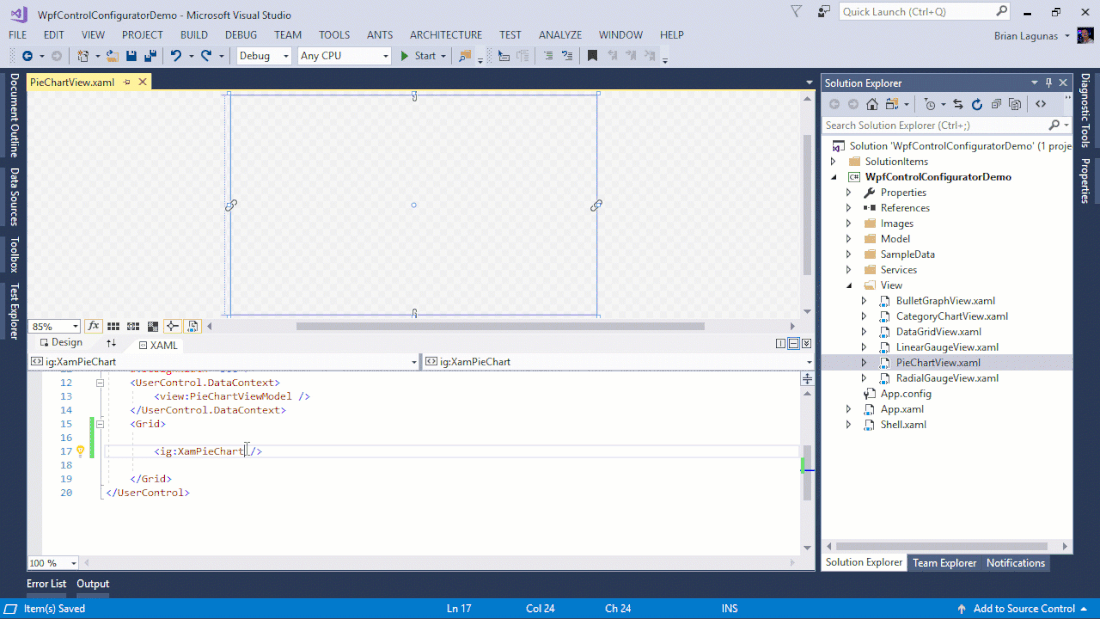This screenshot has height=619, width=1100.
Task: Click Collapse All in Solution Explorer
Action: tap(996, 104)
